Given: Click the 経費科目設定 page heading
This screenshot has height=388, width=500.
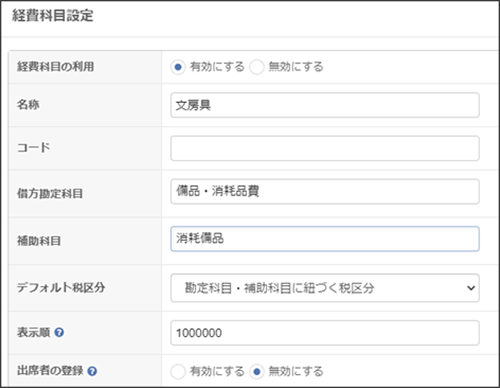Looking at the screenshot, I should (53, 15).
